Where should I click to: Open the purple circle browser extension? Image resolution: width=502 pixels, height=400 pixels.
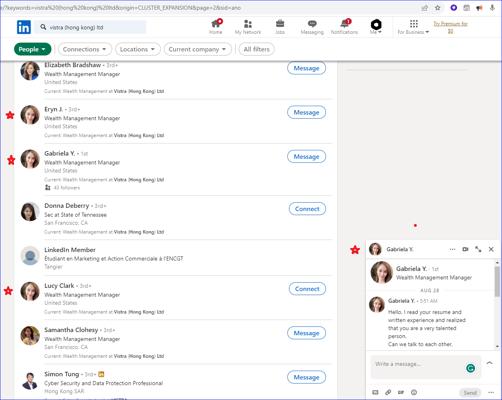(x=453, y=8)
